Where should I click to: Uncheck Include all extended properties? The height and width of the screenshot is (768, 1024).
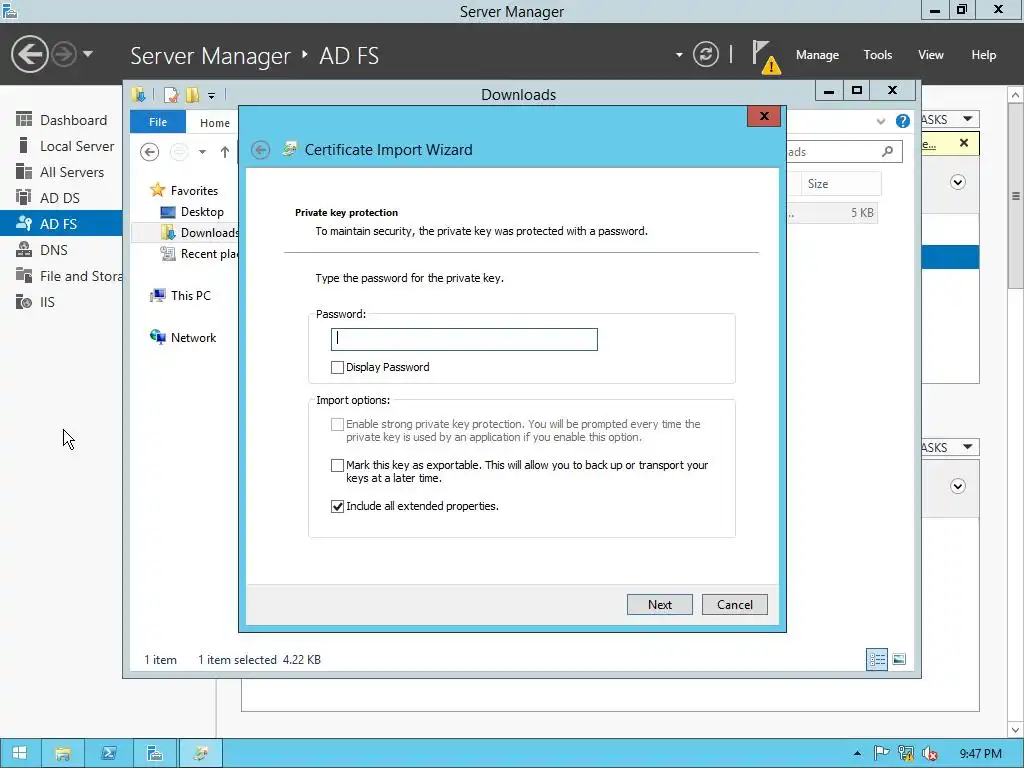tap(337, 506)
